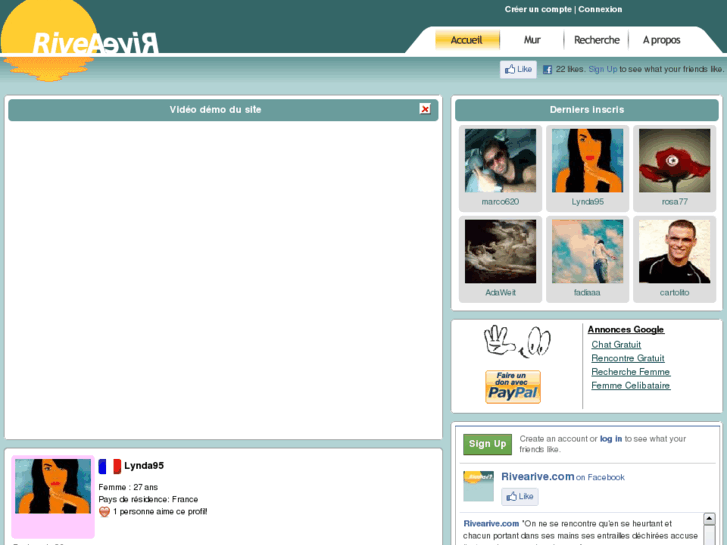Click the green Sign Up button
The height and width of the screenshot is (545, 727).
487,444
